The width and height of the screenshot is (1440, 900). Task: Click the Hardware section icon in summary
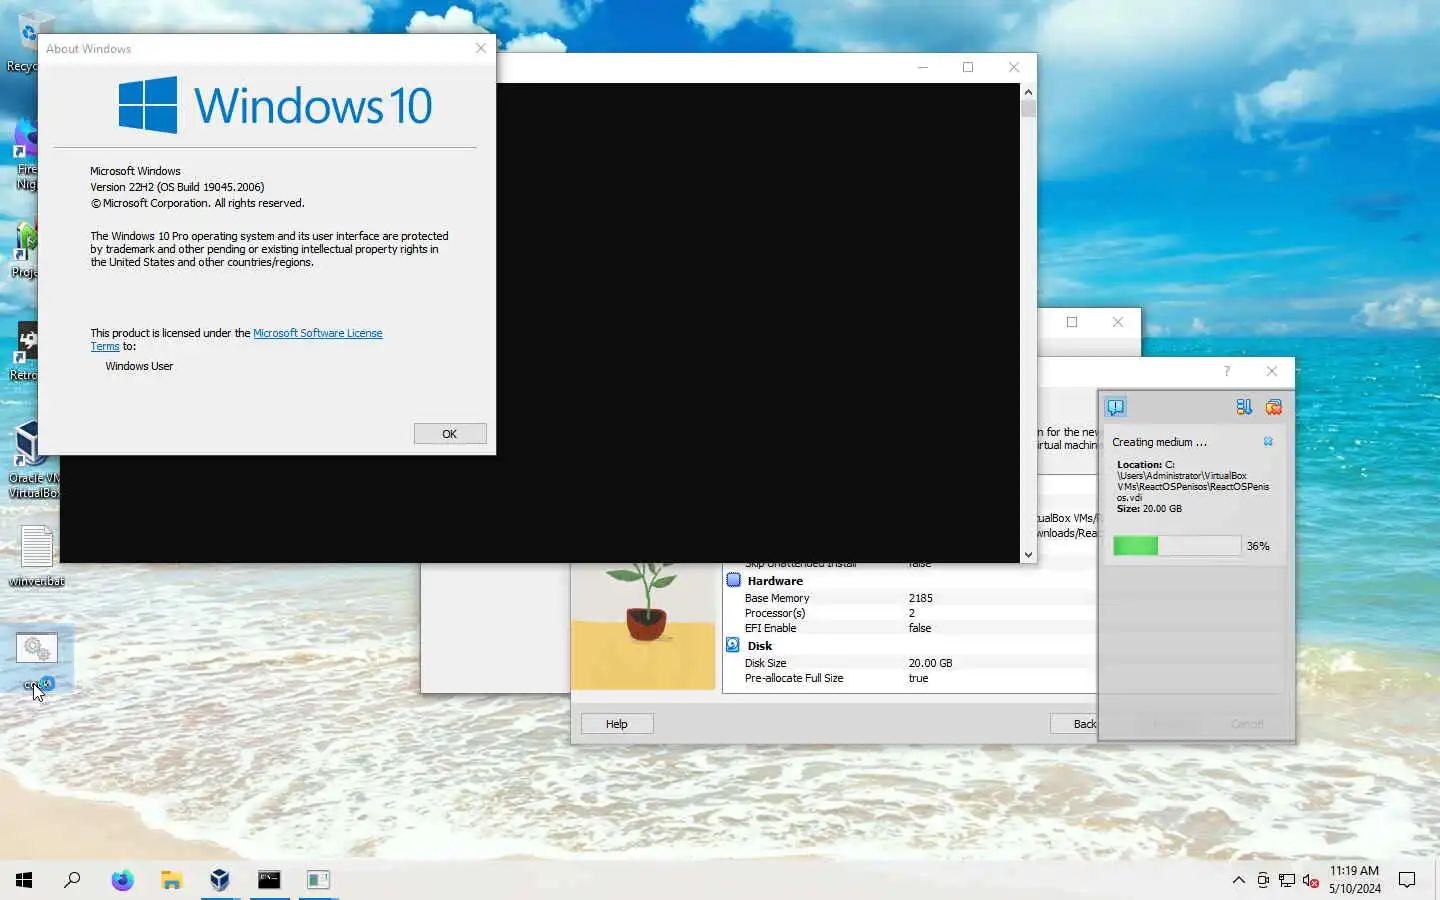pyautogui.click(x=733, y=580)
